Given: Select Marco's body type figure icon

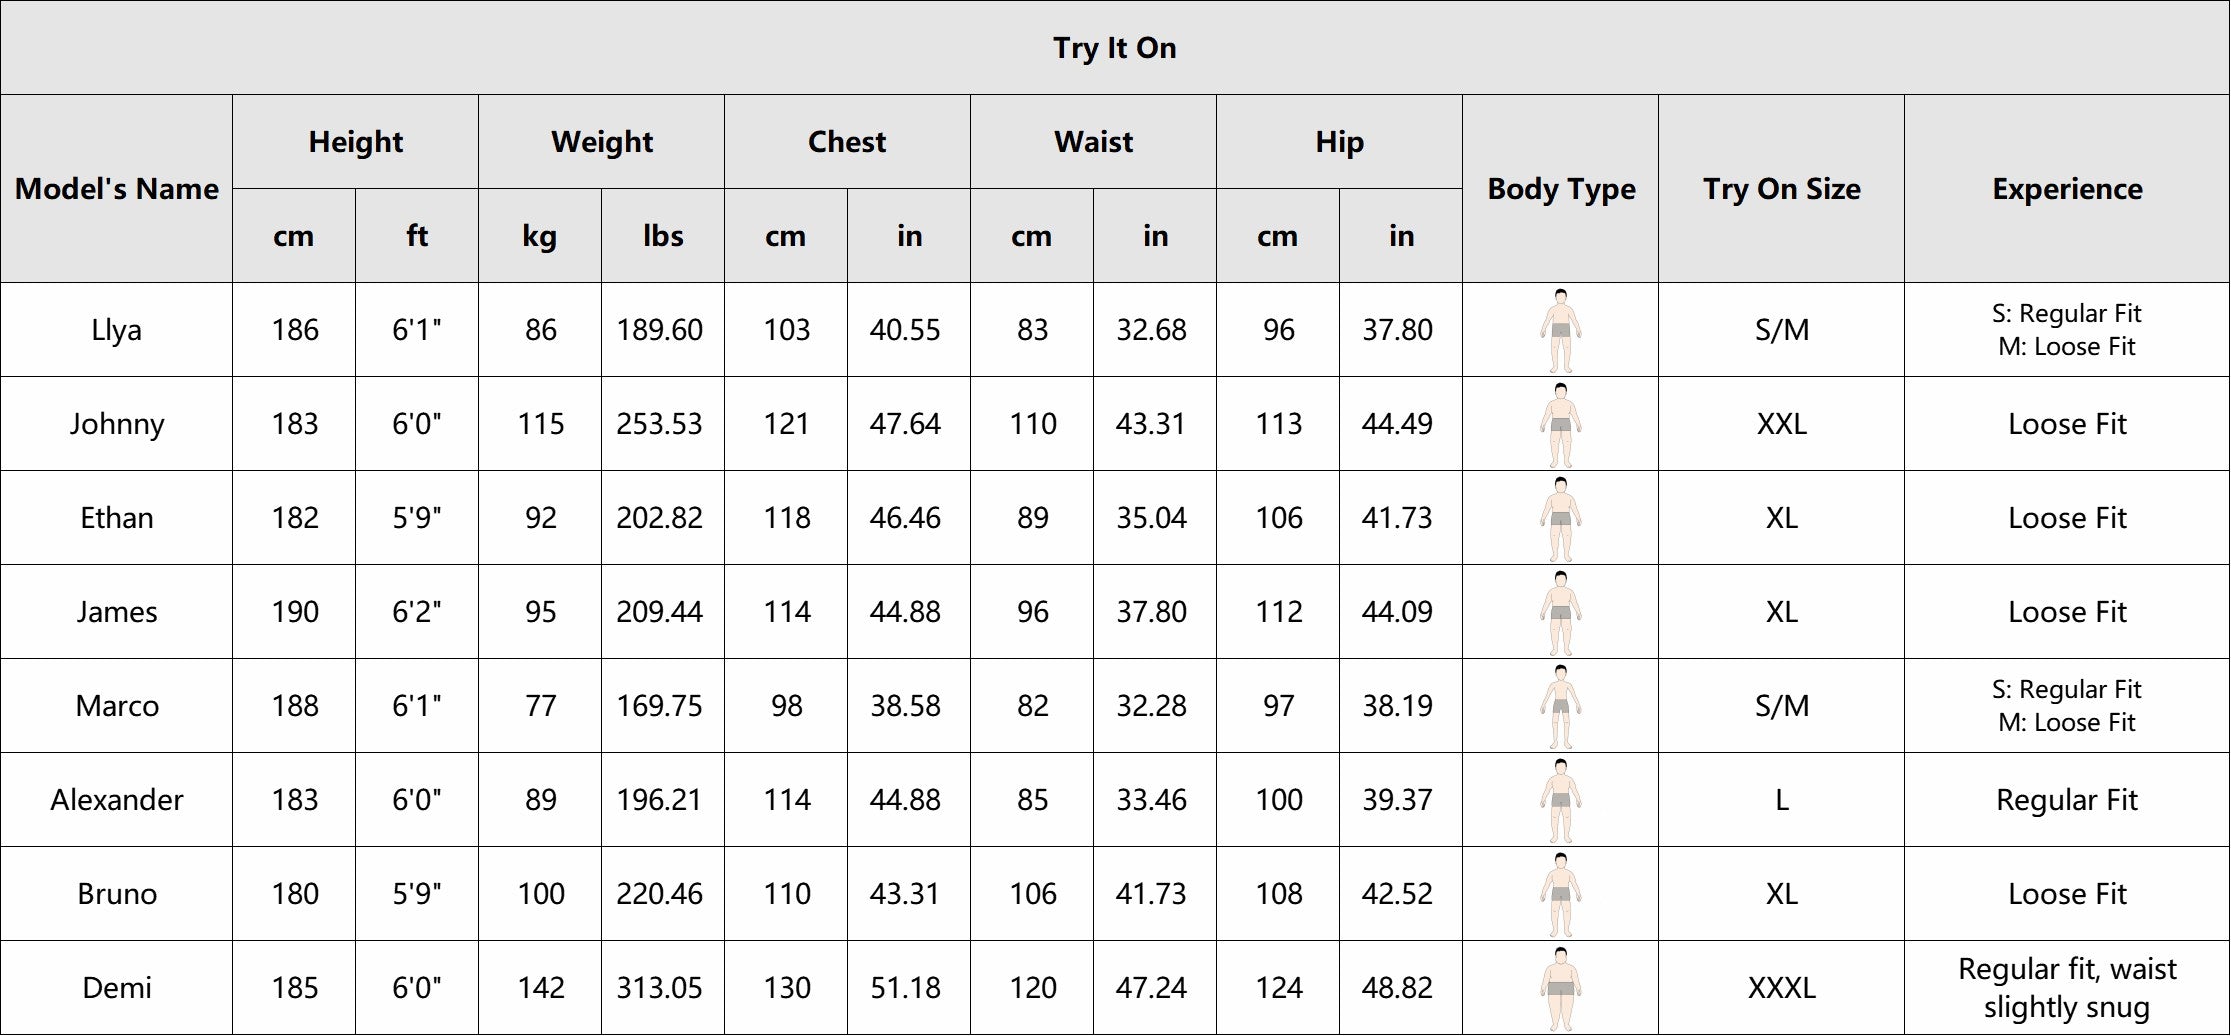Looking at the screenshot, I should [x=1560, y=706].
